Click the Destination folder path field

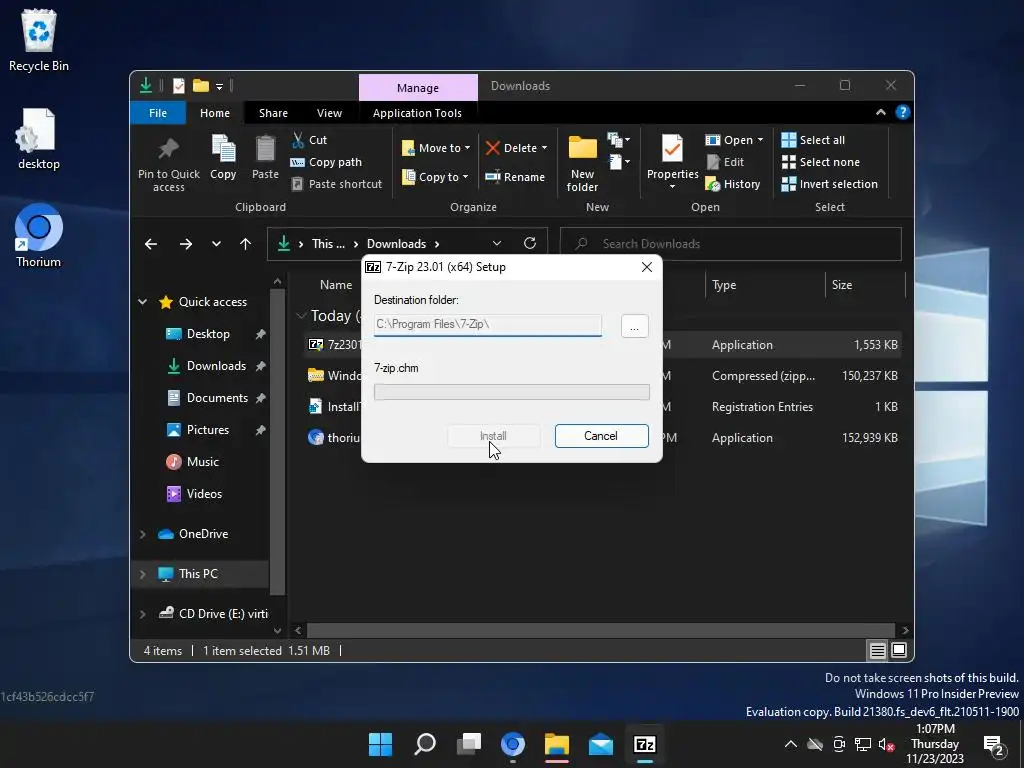[x=488, y=325]
